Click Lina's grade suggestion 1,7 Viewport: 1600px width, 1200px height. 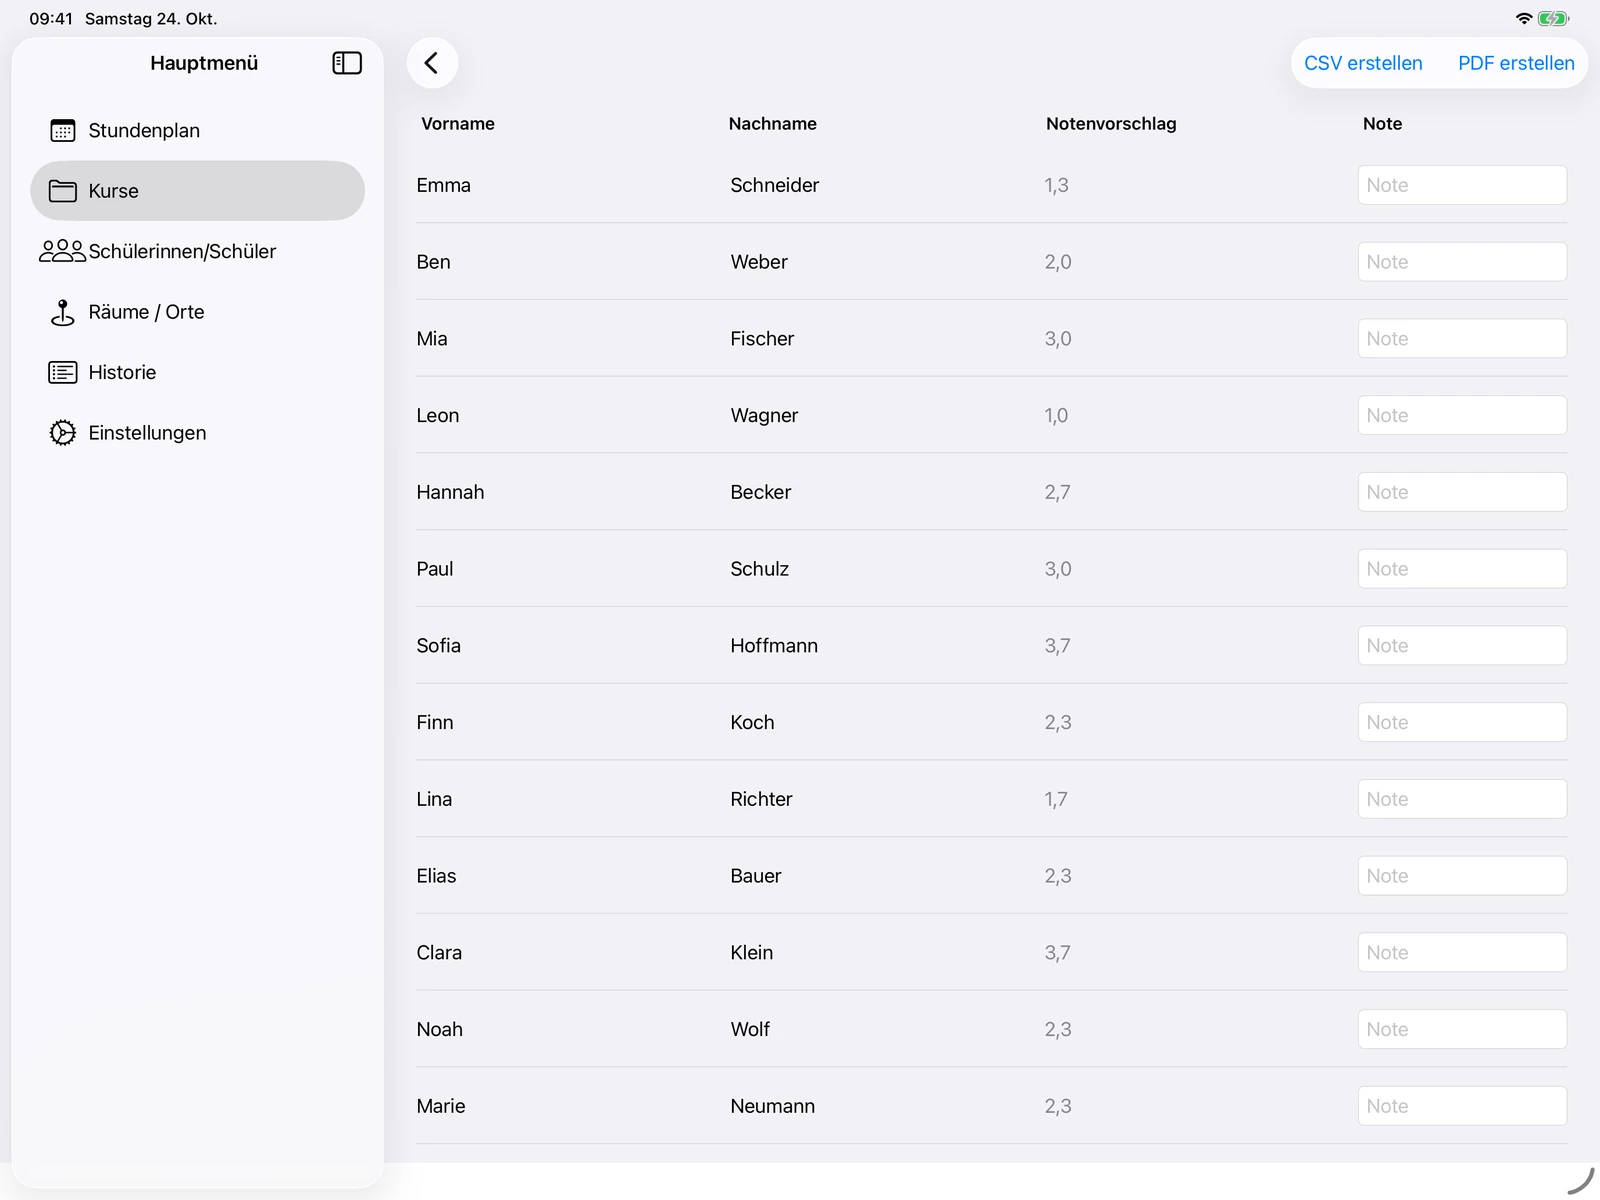[x=1056, y=799]
